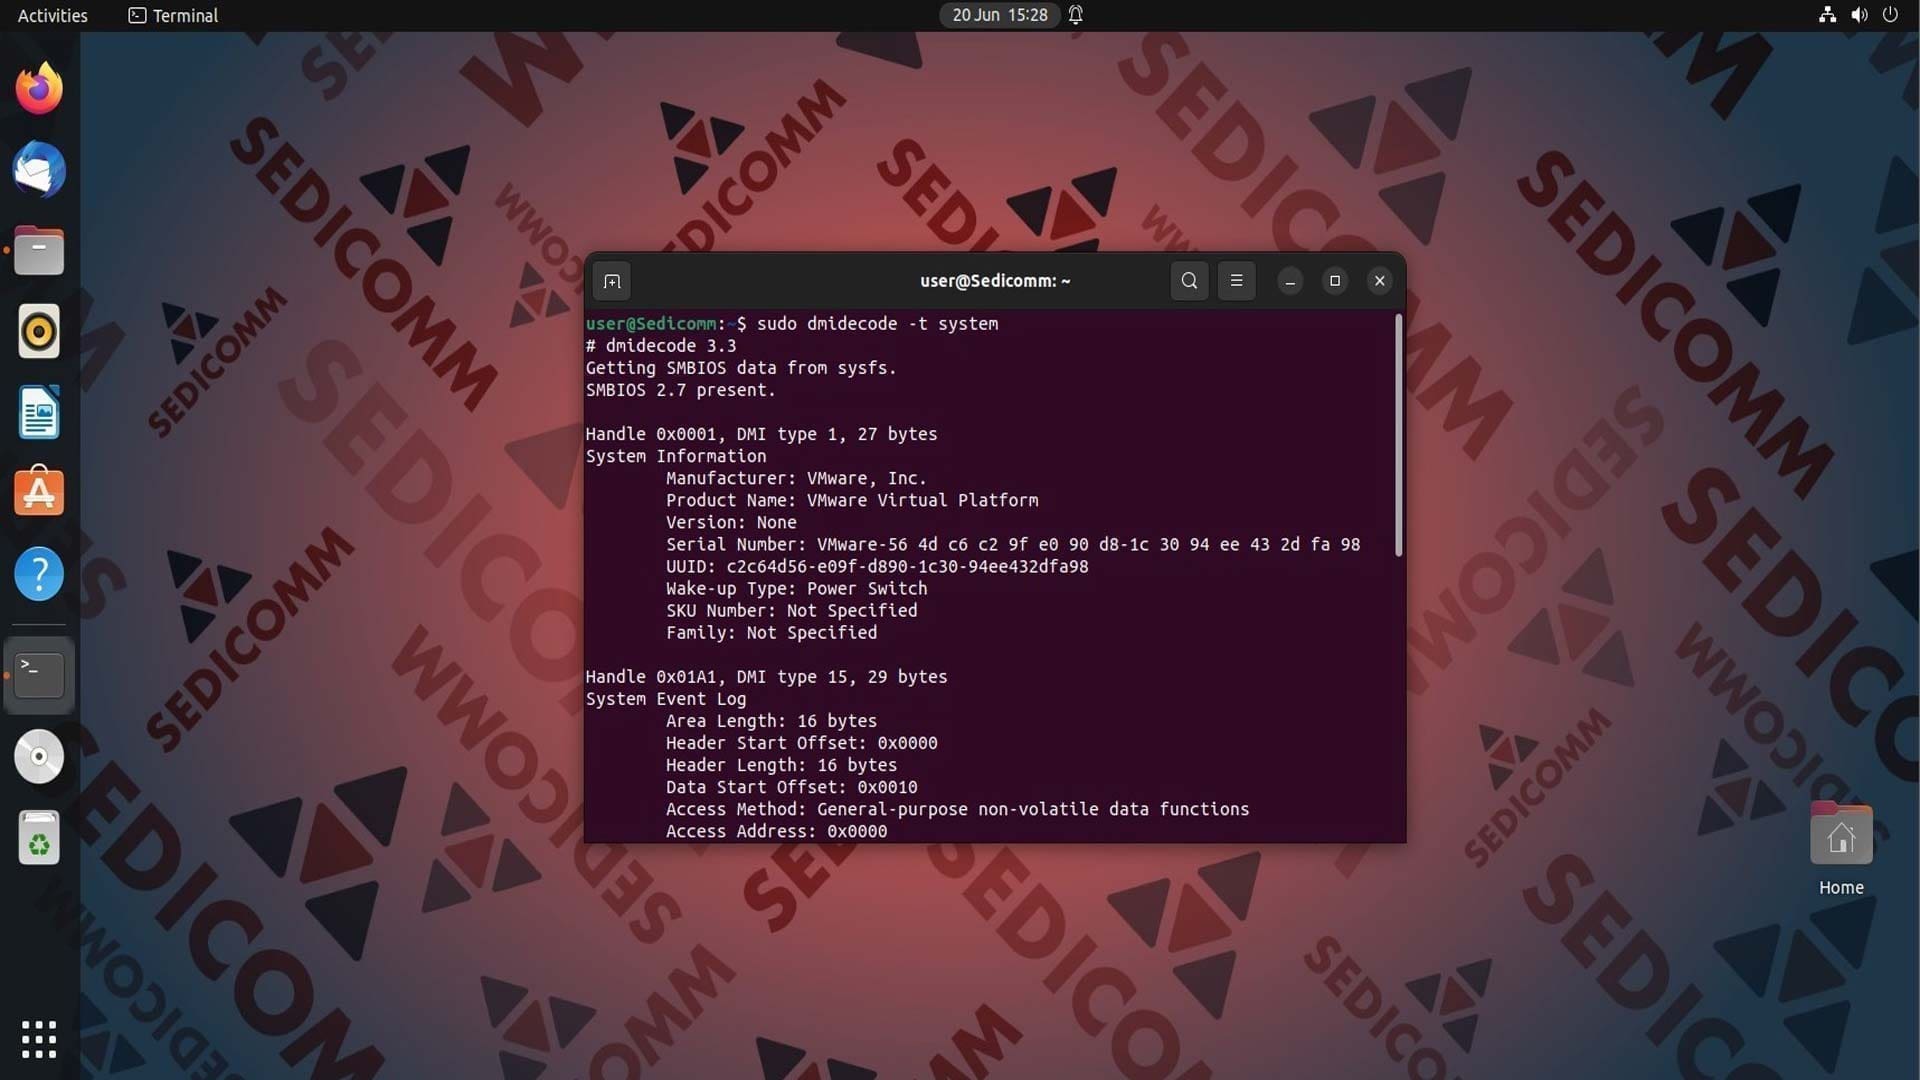Open LibreOffice Writer from dock
Viewport: 1920px width, 1080px height.
[x=39, y=412]
